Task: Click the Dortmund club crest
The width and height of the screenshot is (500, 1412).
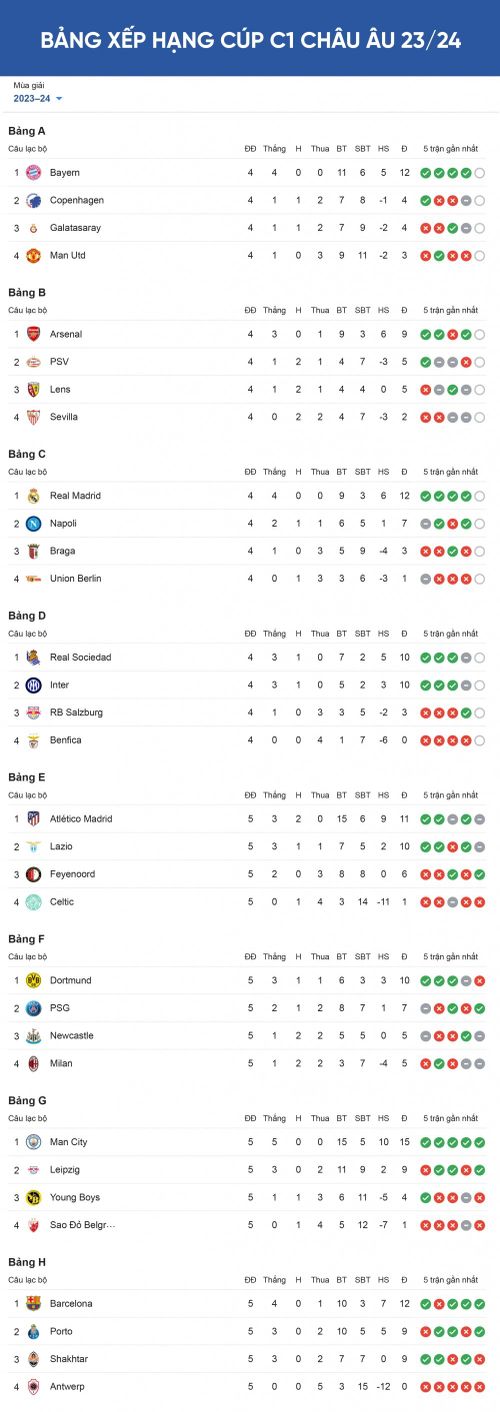Action: (x=33, y=981)
